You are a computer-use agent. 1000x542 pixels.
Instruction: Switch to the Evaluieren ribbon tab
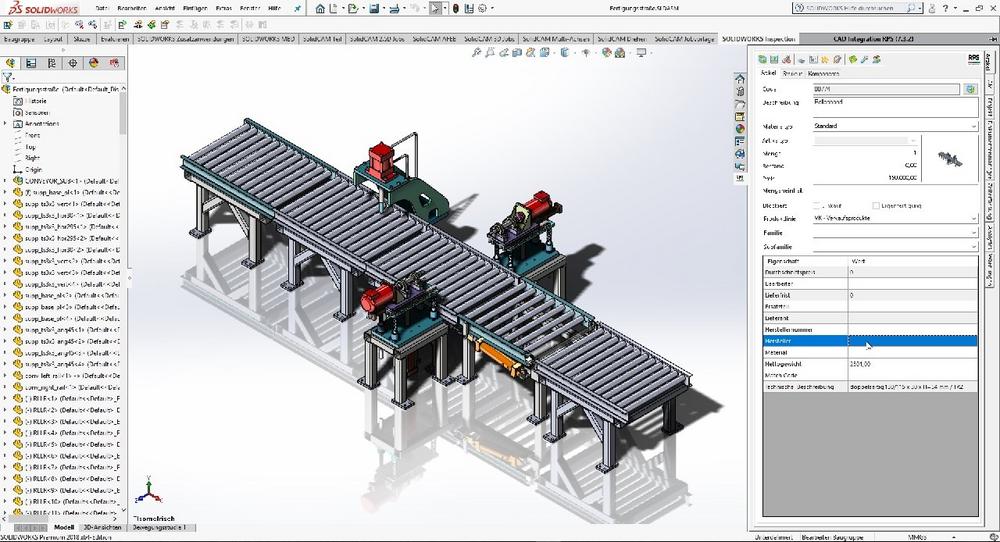click(x=114, y=38)
